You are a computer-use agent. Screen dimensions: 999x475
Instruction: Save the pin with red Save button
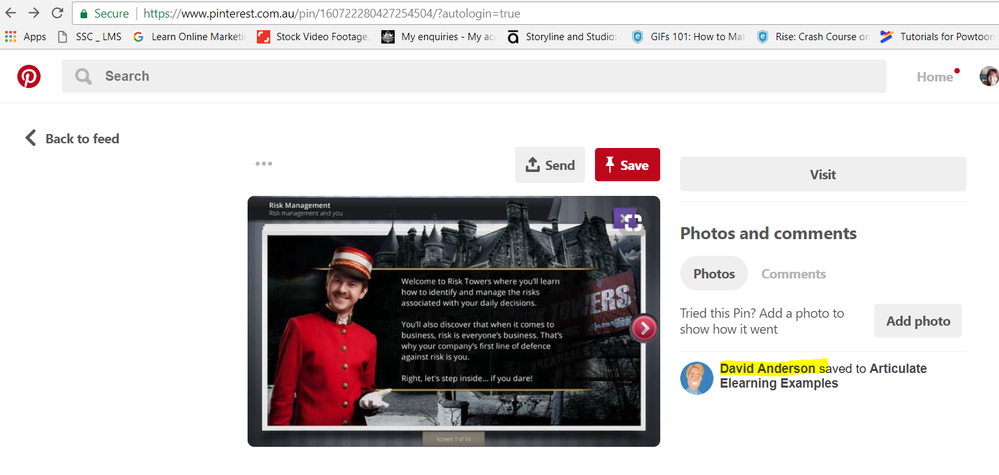point(627,165)
